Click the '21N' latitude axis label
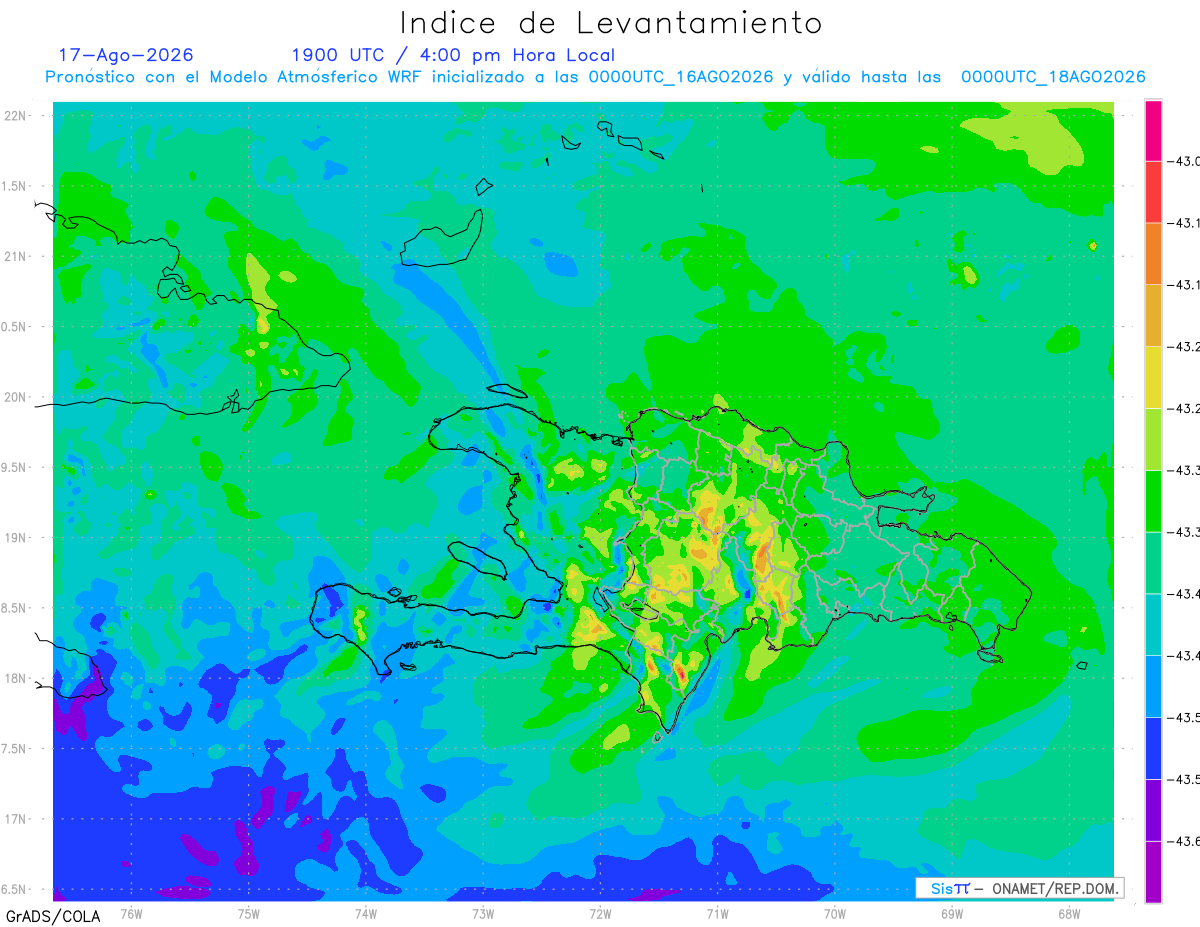1200x927 pixels. [16, 257]
